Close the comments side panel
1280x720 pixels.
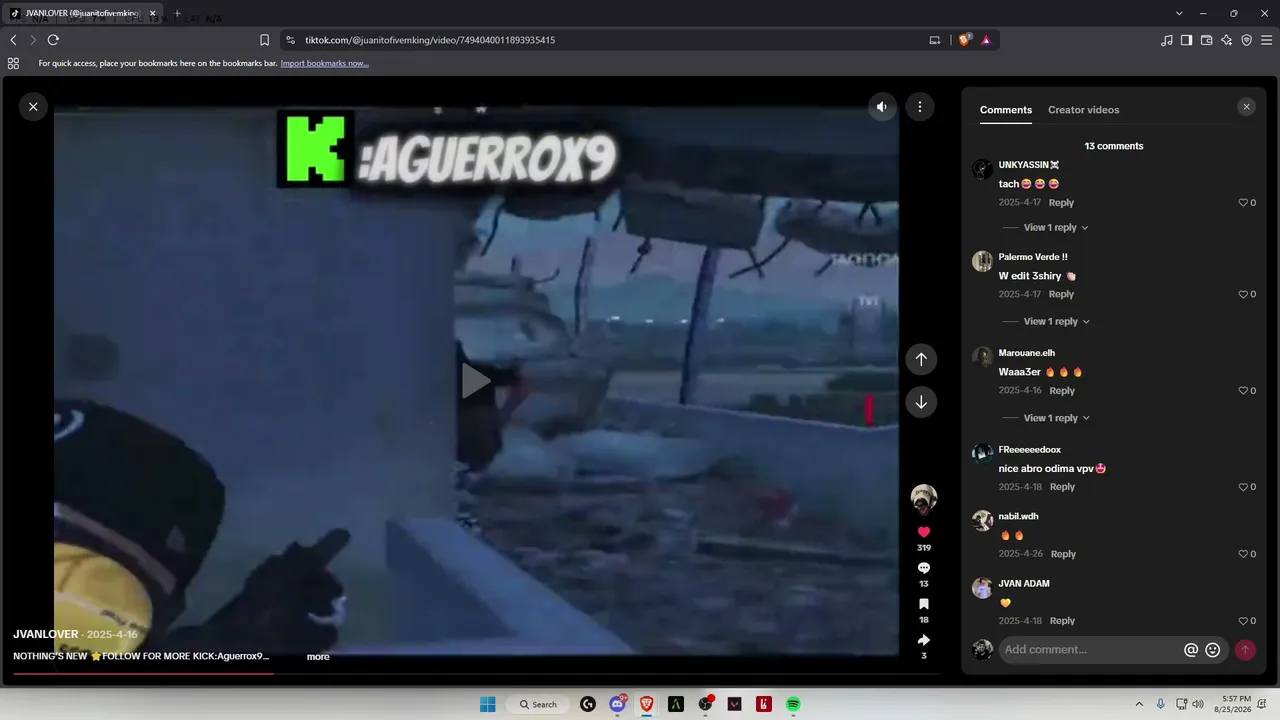click(x=1246, y=107)
